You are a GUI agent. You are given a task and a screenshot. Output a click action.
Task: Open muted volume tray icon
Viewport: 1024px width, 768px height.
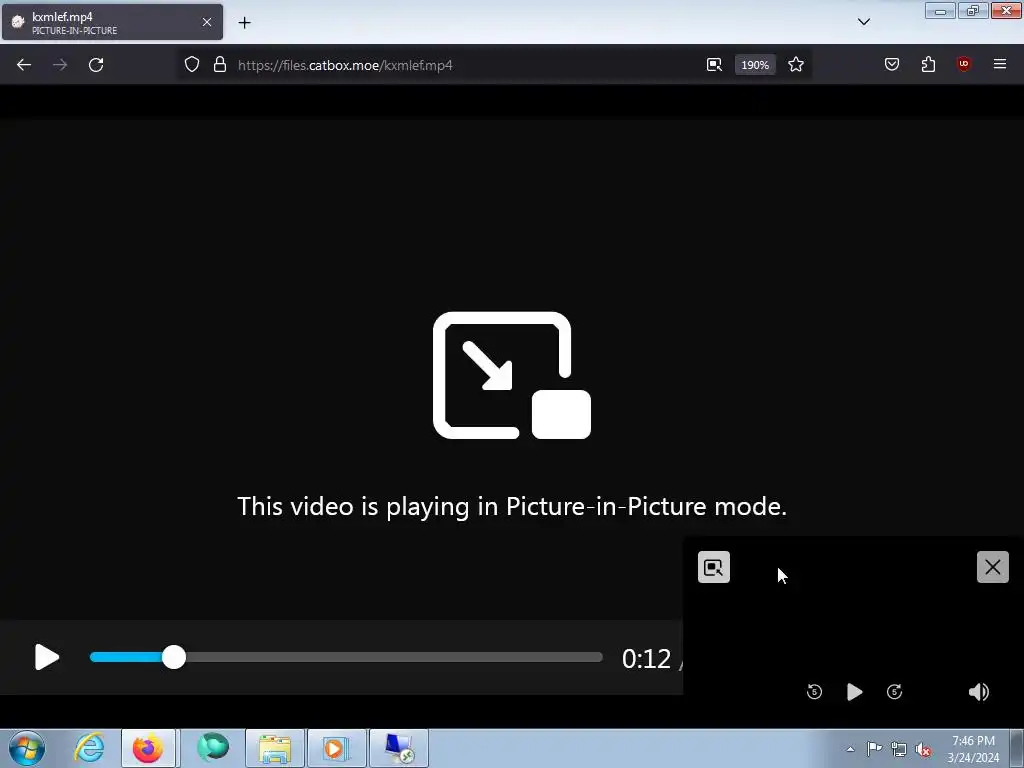point(923,749)
